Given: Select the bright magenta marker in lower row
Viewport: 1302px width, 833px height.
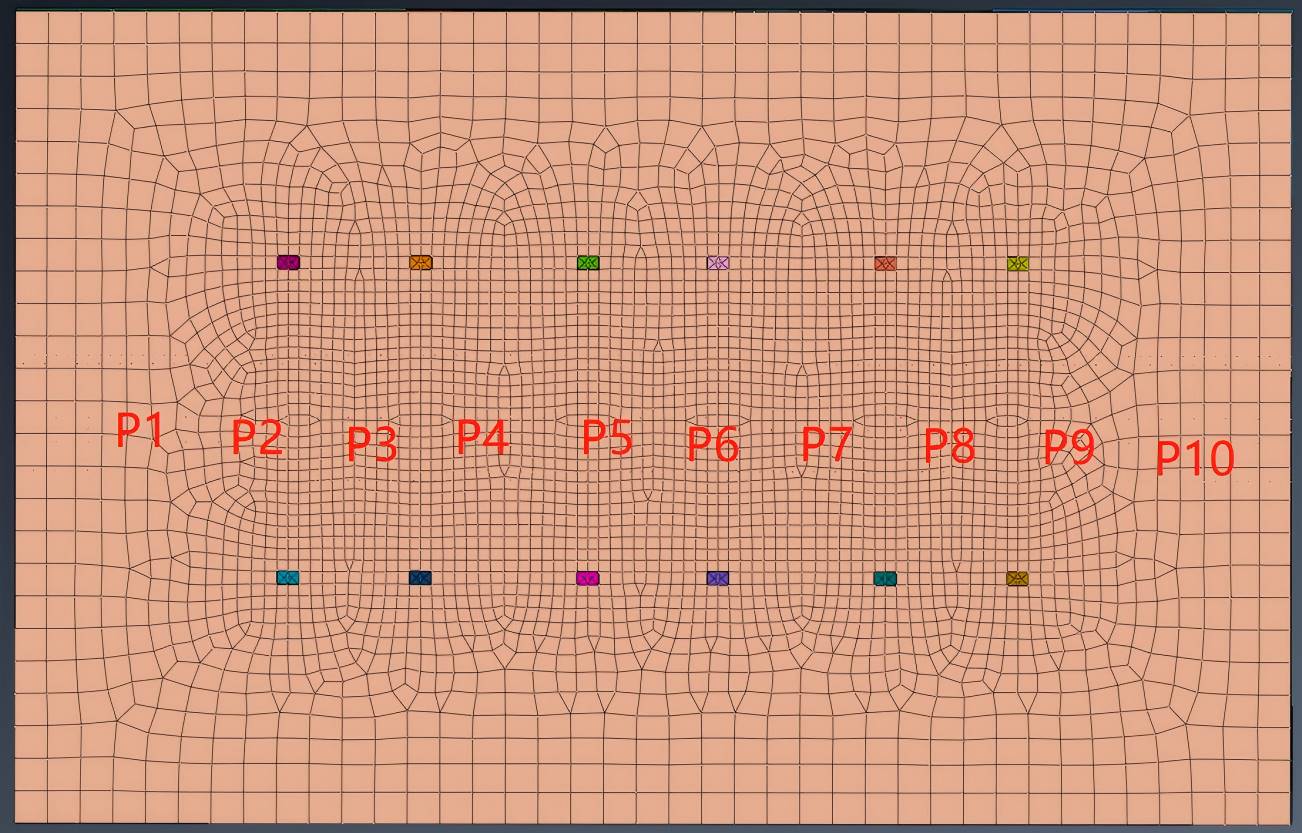Looking at the screenshot, I should (588, 578).
